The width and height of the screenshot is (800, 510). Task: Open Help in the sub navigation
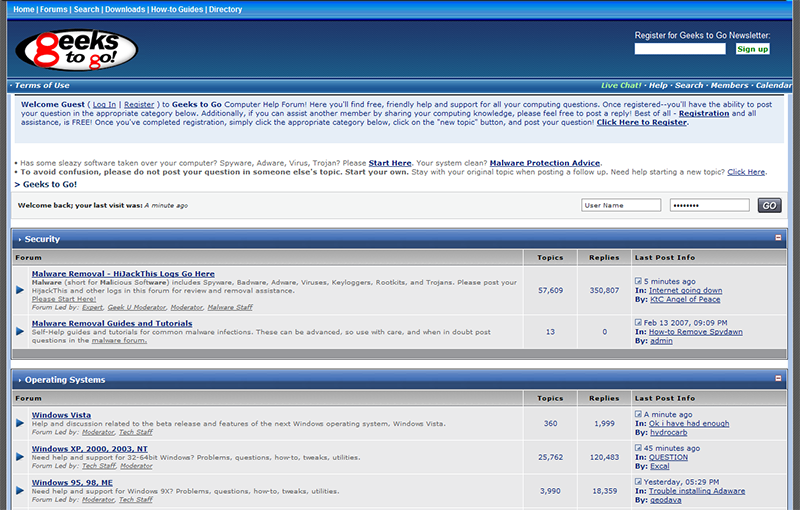pyautogui.click(x=658, y=85)
